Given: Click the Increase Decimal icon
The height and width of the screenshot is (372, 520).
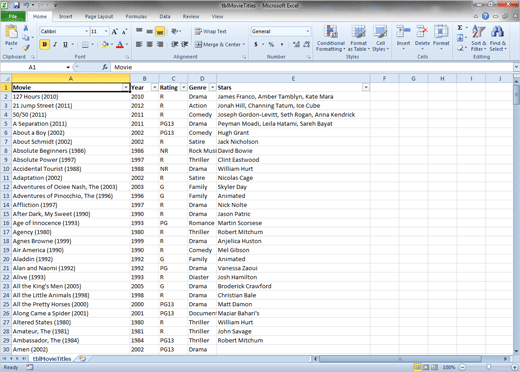Looking at the screenshot, I should 296,44.
